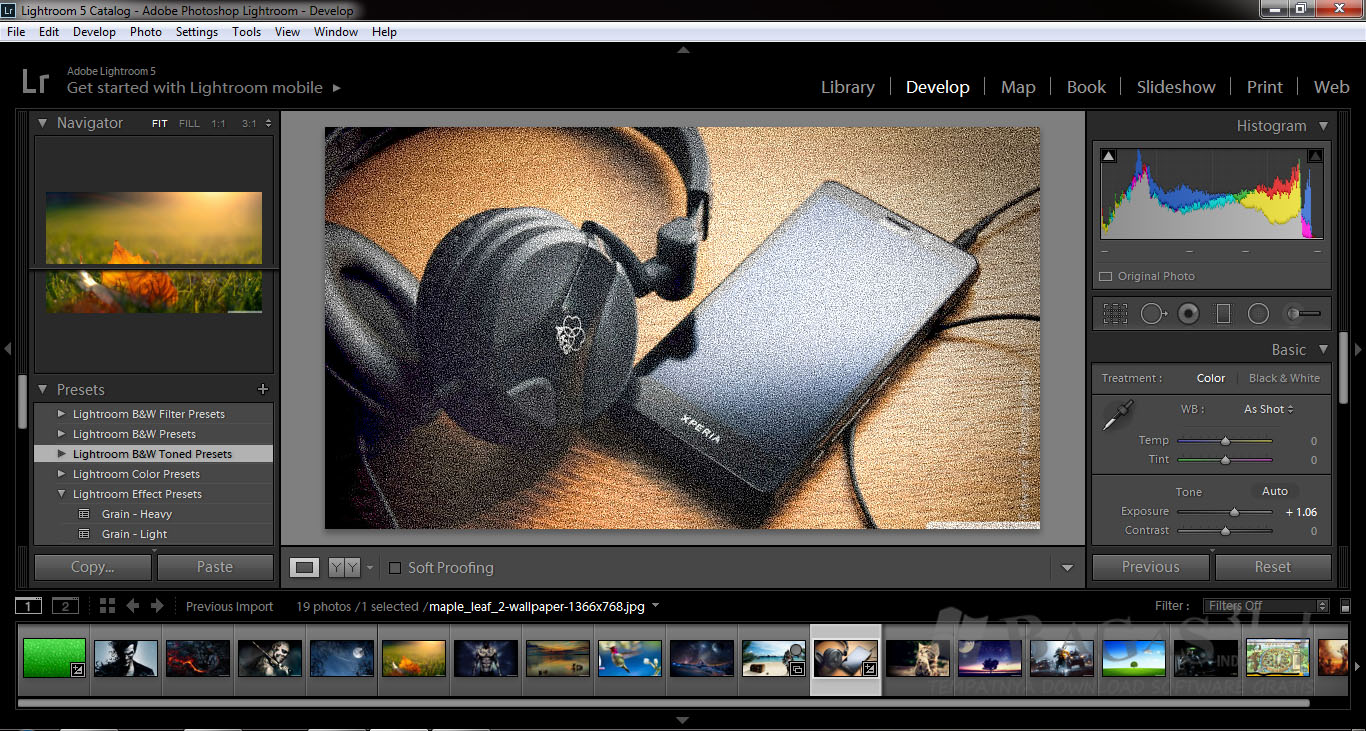
Task: Choose the Graduated Filter tool
Action: click(x=1223, y=314)
